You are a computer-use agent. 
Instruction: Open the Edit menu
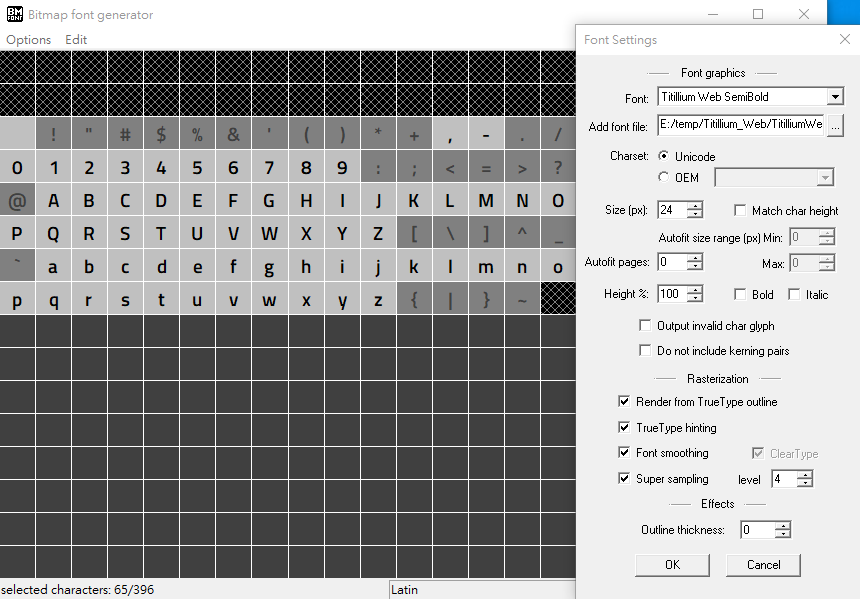point(76,39)
